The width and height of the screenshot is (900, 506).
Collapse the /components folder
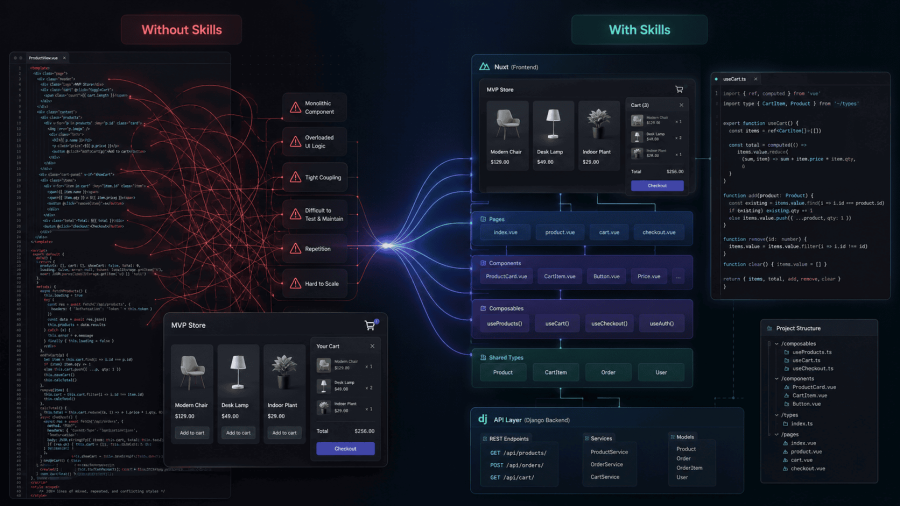pos(777,379)
